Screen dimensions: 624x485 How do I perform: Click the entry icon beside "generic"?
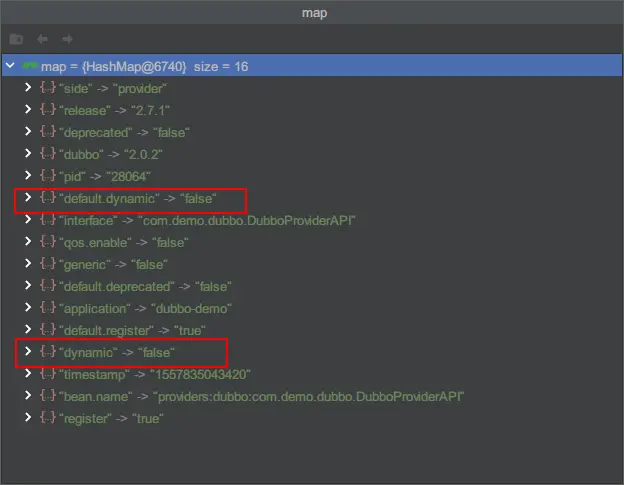[48, 263]
